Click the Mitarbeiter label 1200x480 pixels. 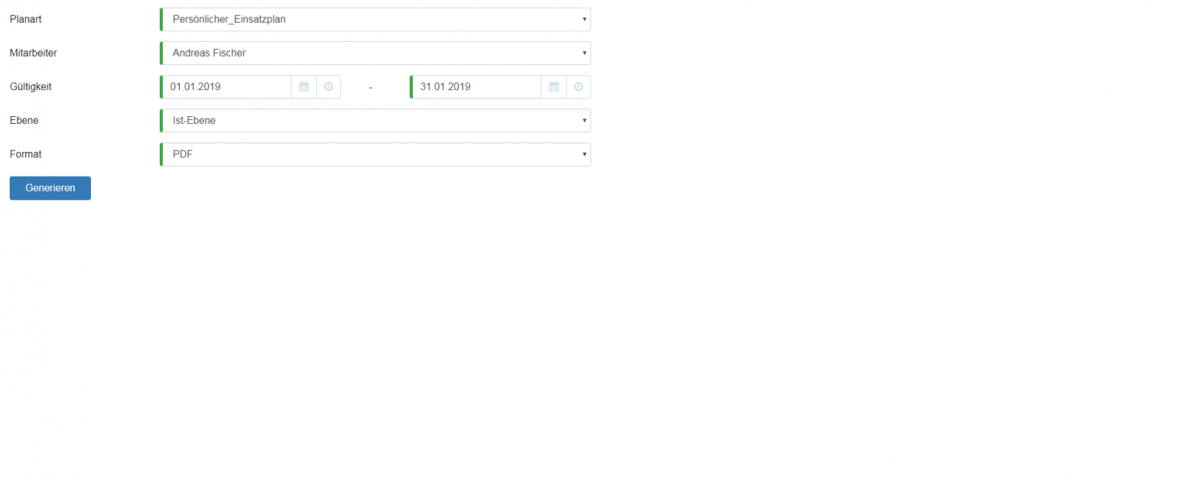tap(33, 53)
